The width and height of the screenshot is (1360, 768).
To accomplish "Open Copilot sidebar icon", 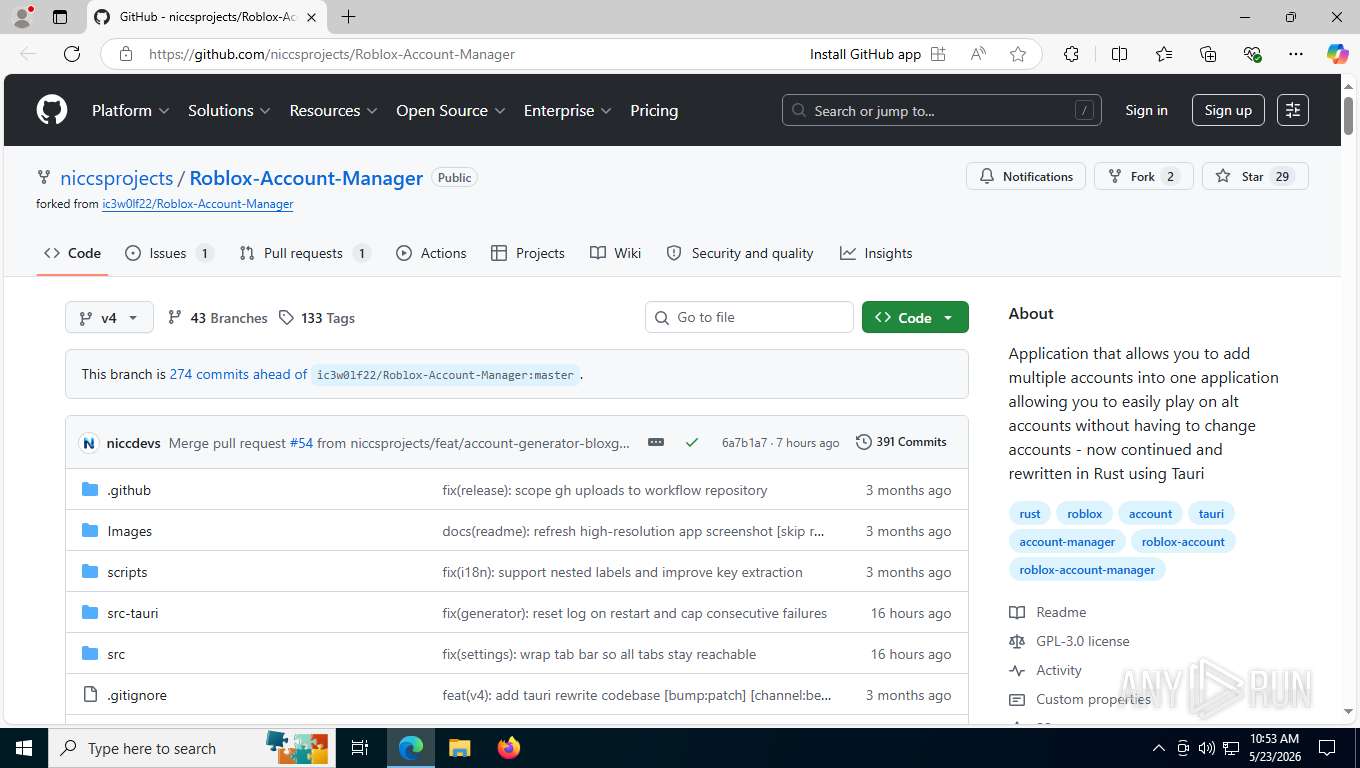I will tap(1338, 54).
